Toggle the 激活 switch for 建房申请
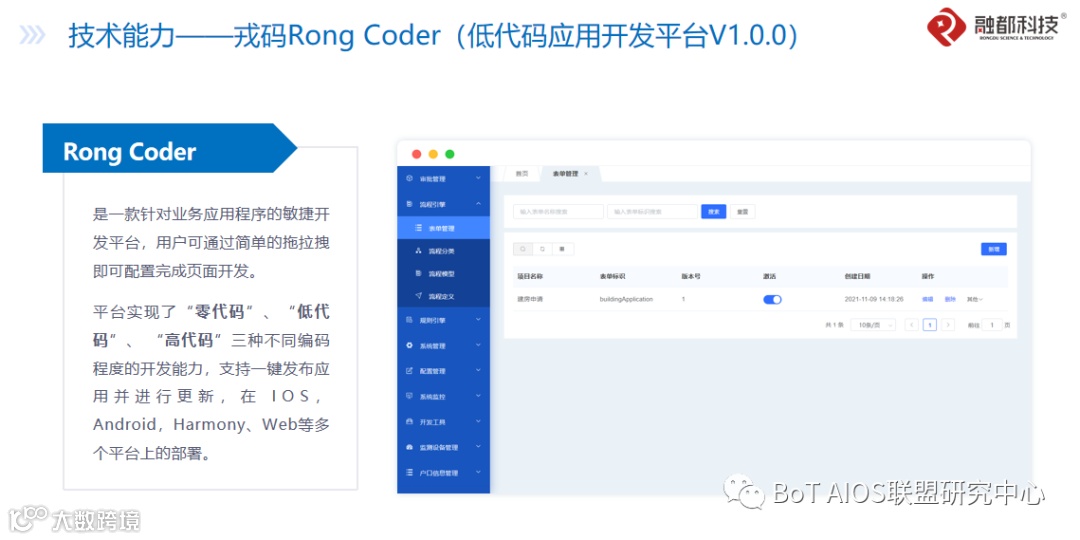This screenshot has height=540, width=1080. [773, 300]
